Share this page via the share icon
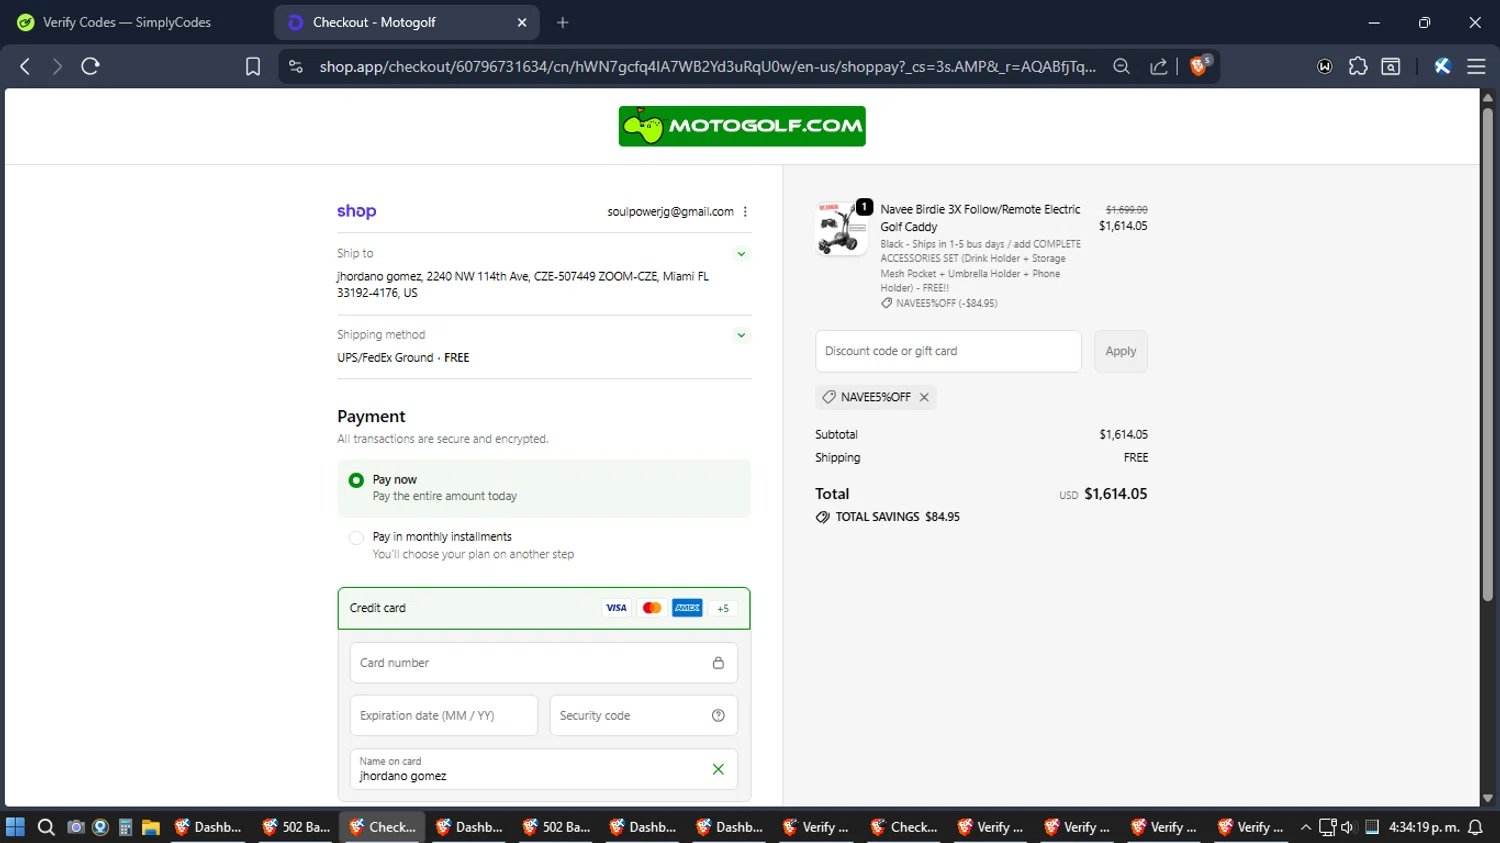The width and height of the screenshot is (1500, 843). click(1159, 66)
